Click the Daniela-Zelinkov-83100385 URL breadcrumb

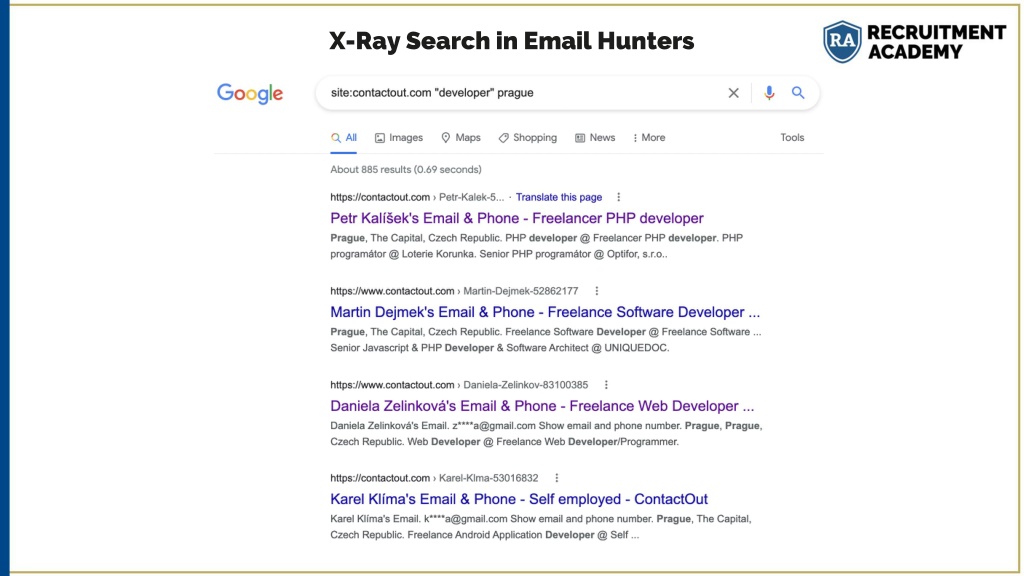click(x=459, y=385)
